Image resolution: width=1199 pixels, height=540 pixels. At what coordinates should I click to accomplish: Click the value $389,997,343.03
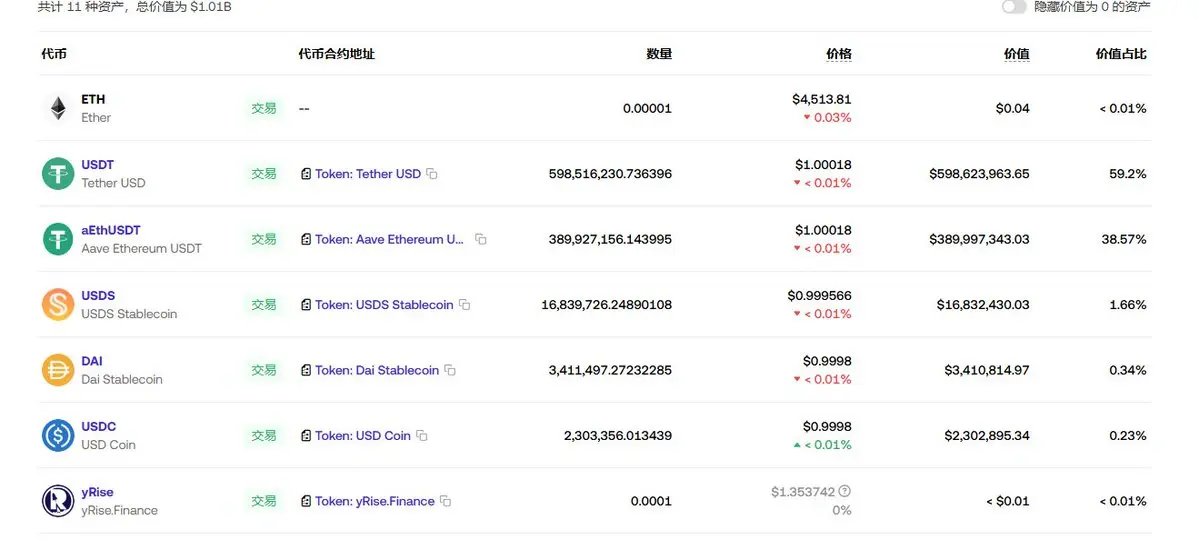(x=980, y=239)
